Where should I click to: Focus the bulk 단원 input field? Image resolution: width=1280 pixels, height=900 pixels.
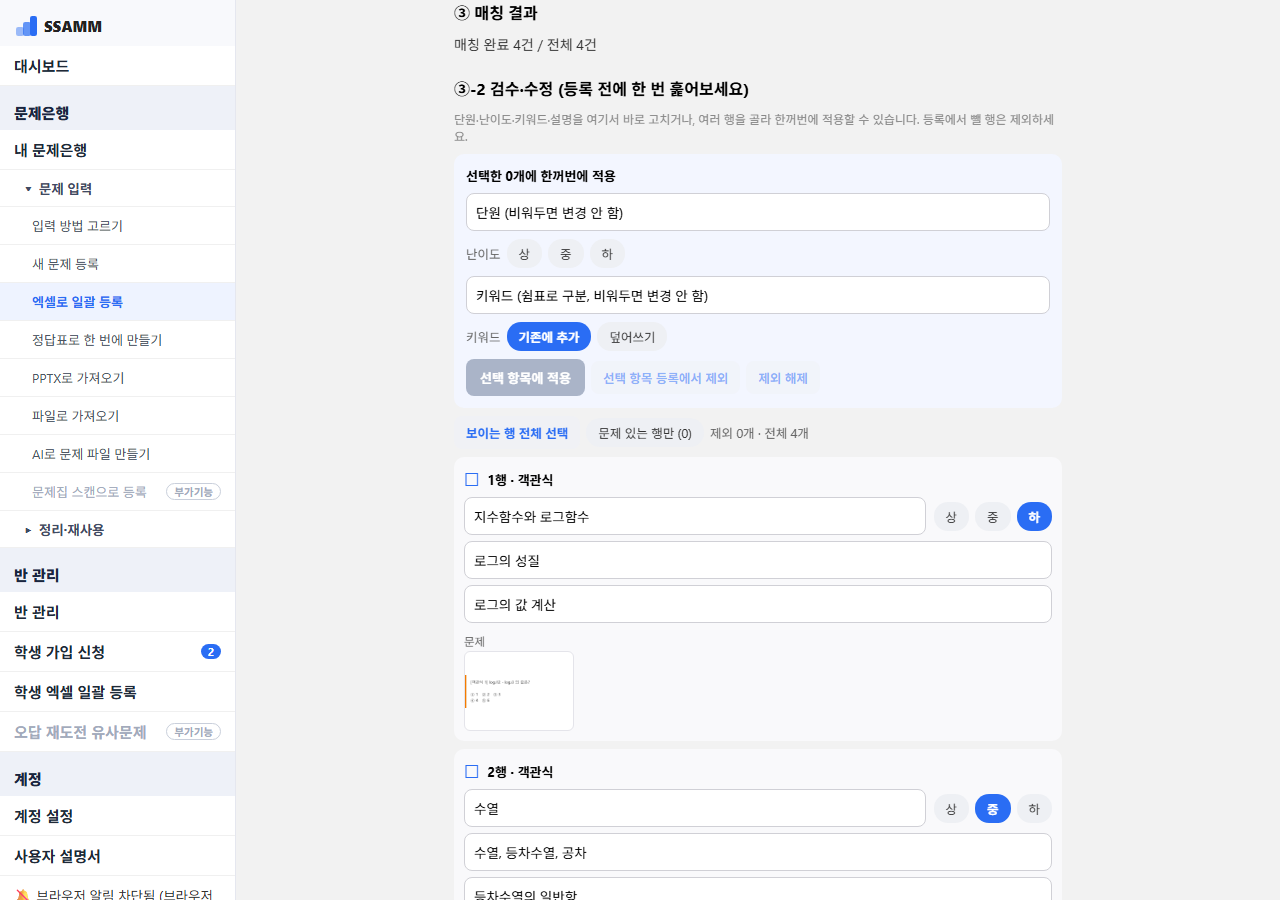pyautogui.click(x=757, y=212)
